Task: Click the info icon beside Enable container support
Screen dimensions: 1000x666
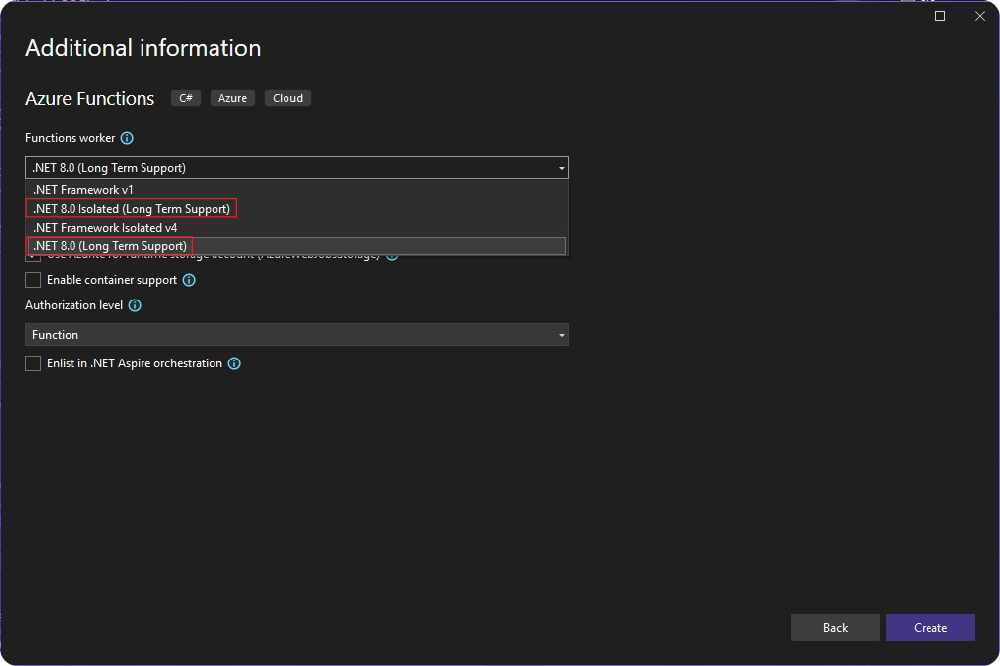Action: click(189, 280)
